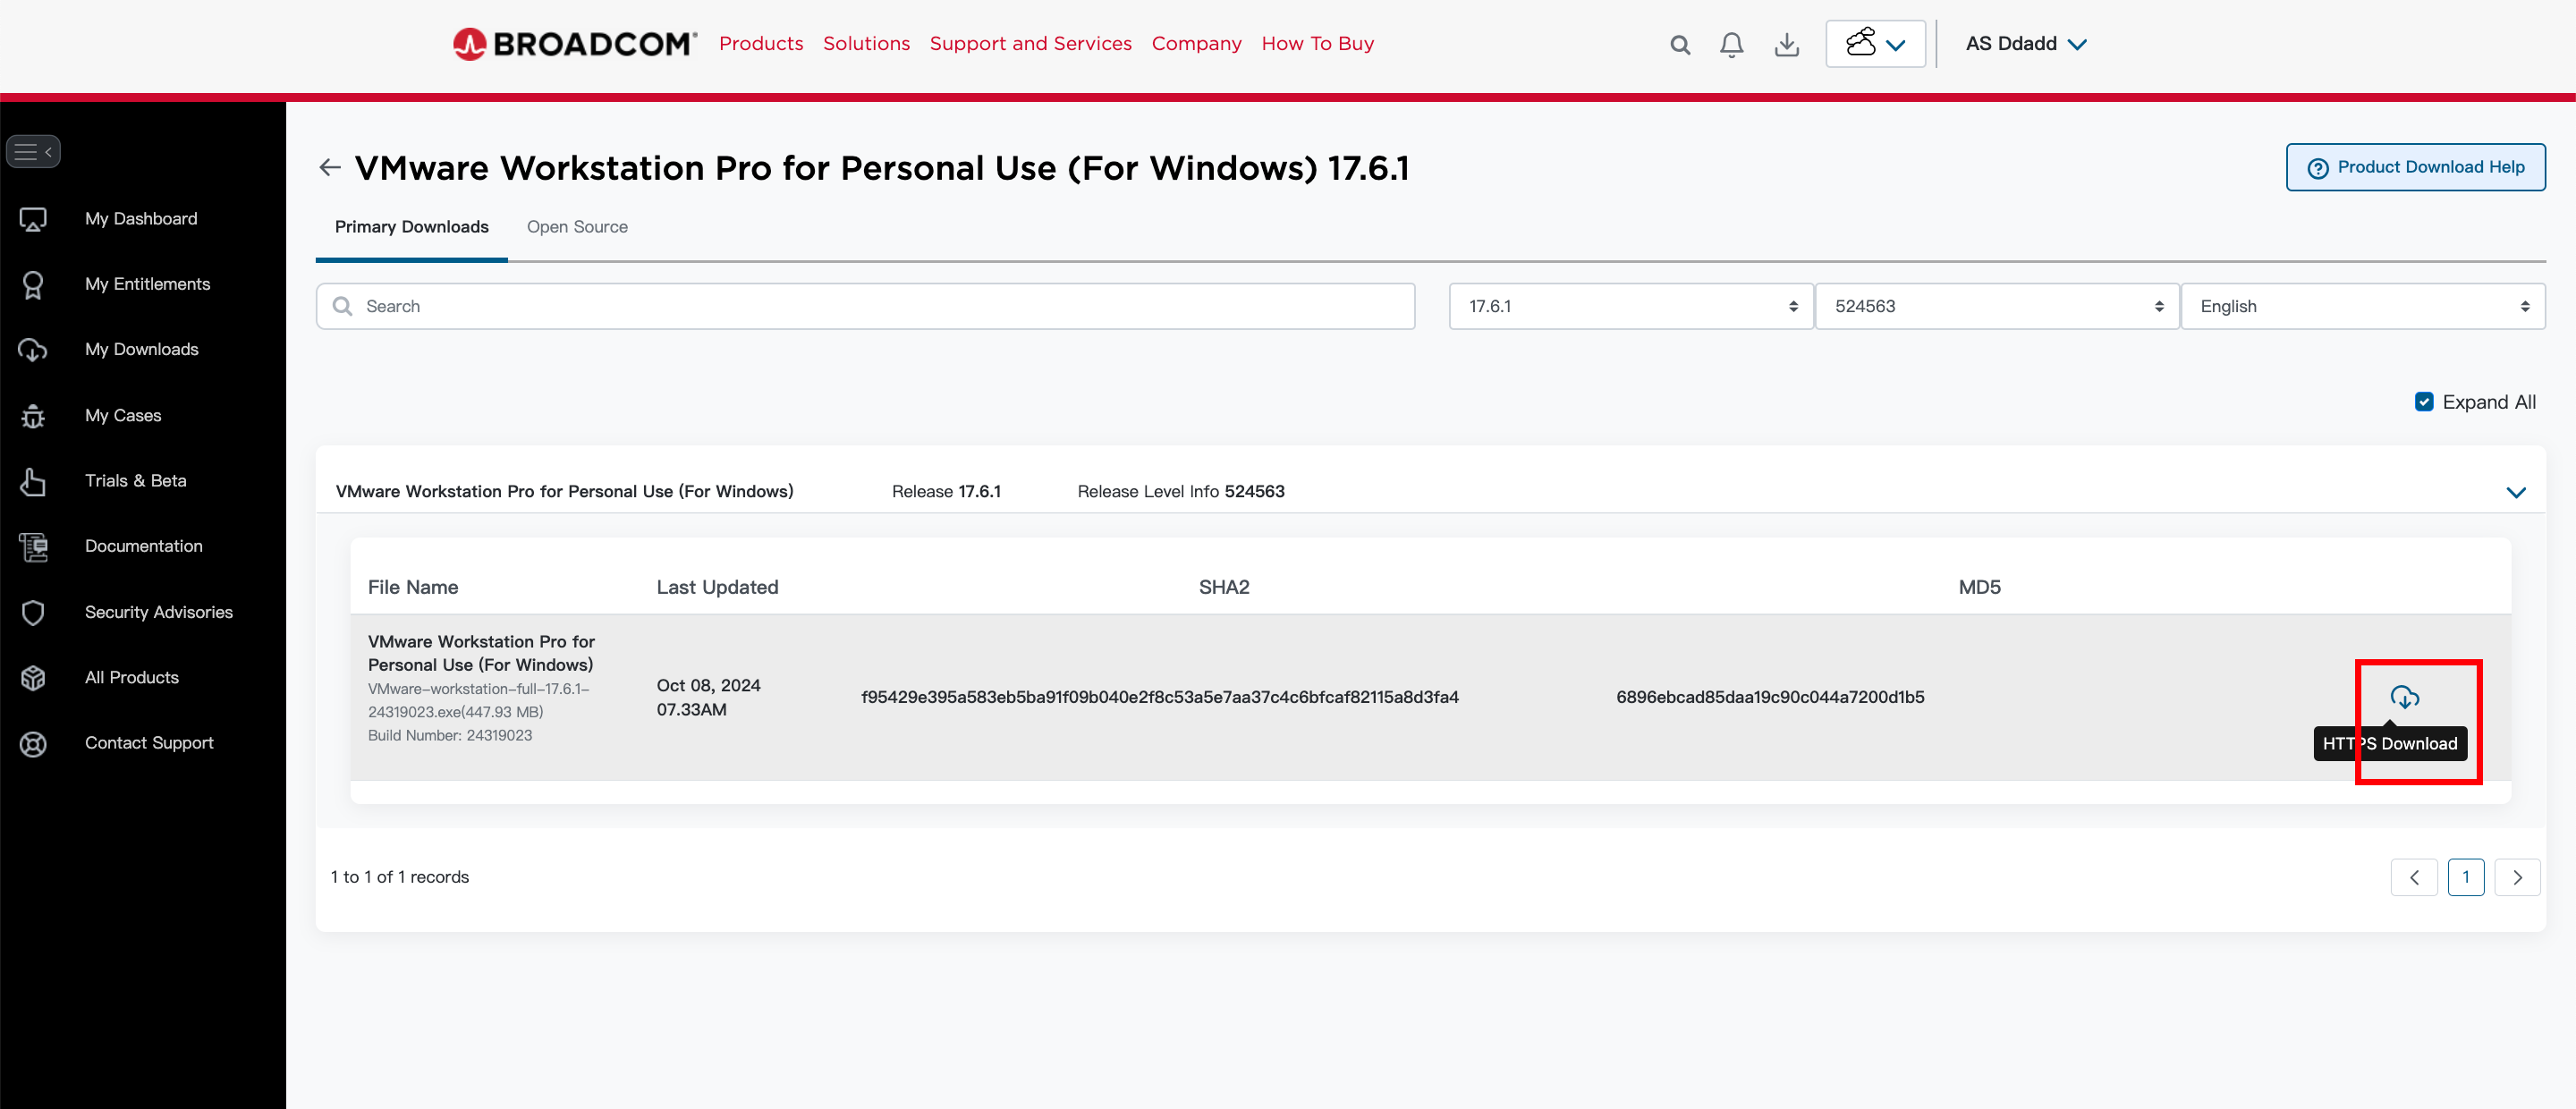Click Release Level Info 524563 label
This screenshot has height=1109, width=2576.
[x=1181, y=492]
